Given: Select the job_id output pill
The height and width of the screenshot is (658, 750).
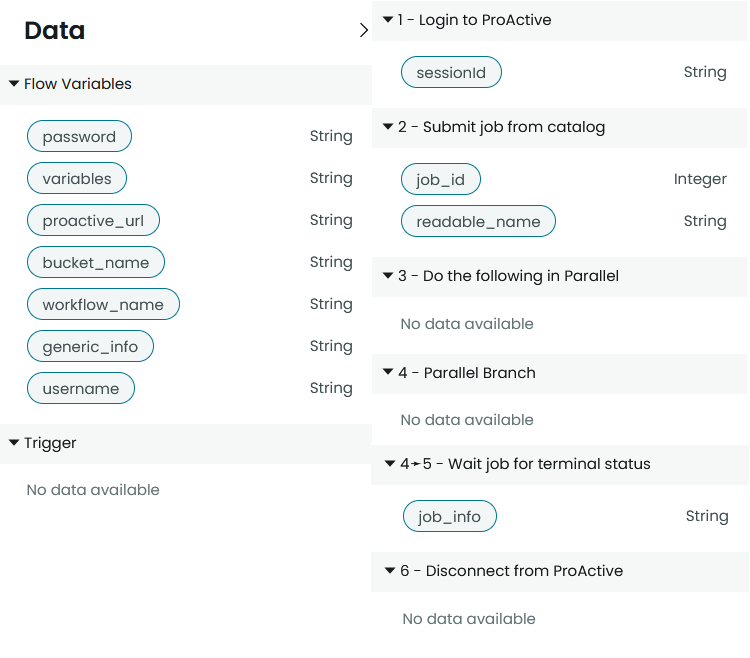Looking at the screenshot, I should click(441, 179).
